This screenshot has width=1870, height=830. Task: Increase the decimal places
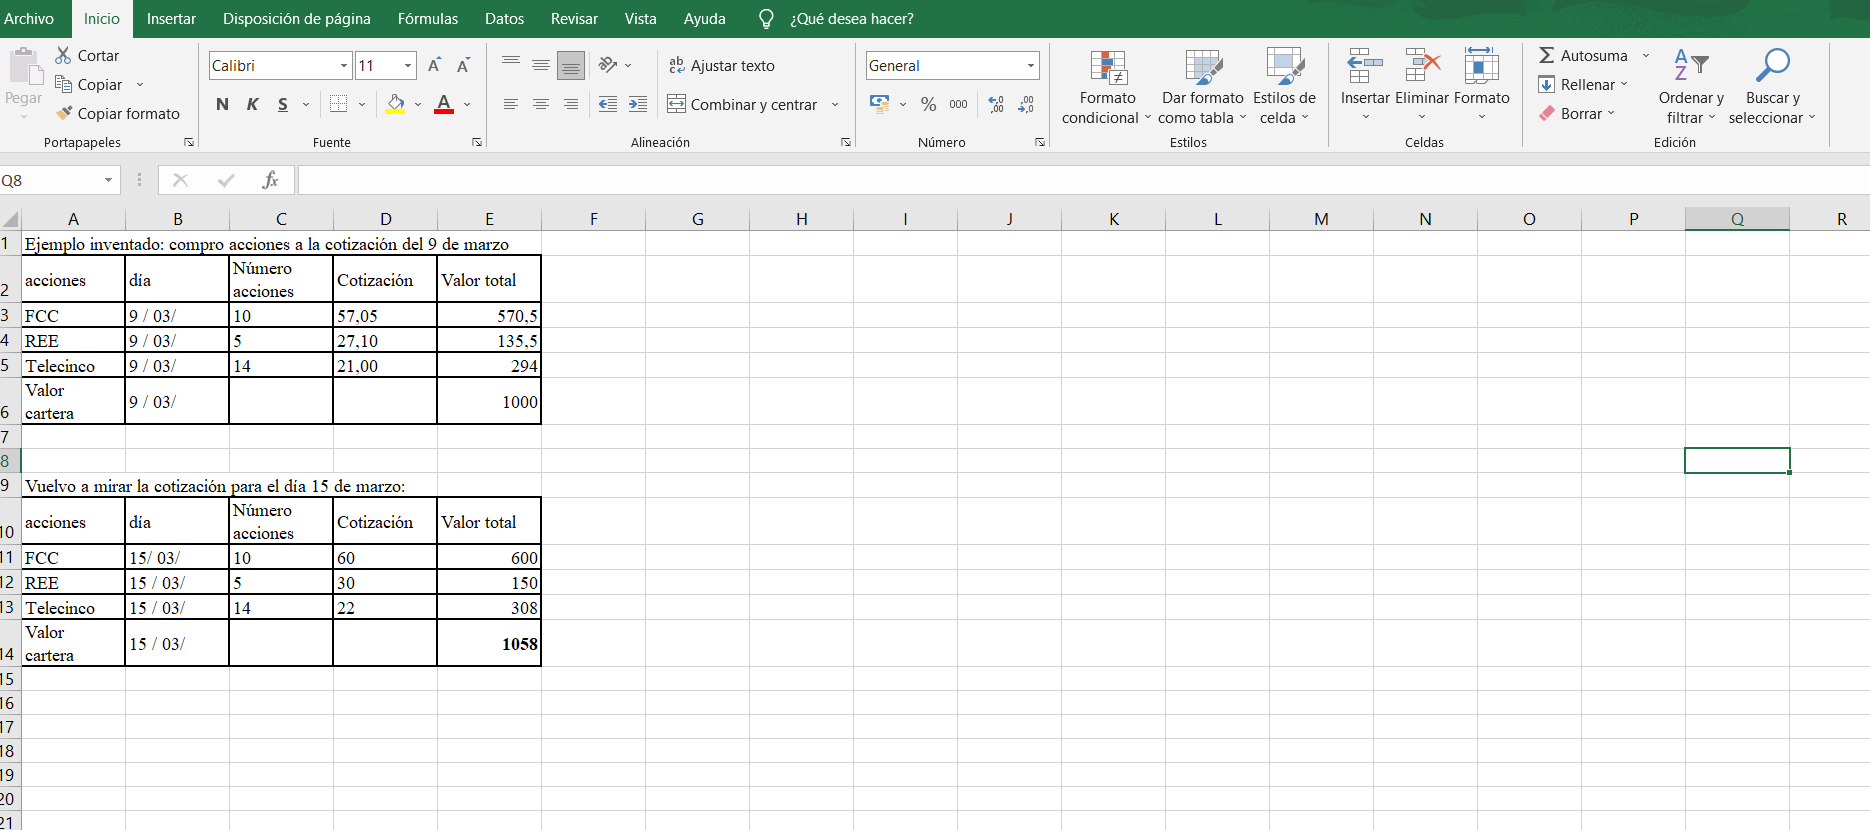pyautogui.click(x=996, y=104)
